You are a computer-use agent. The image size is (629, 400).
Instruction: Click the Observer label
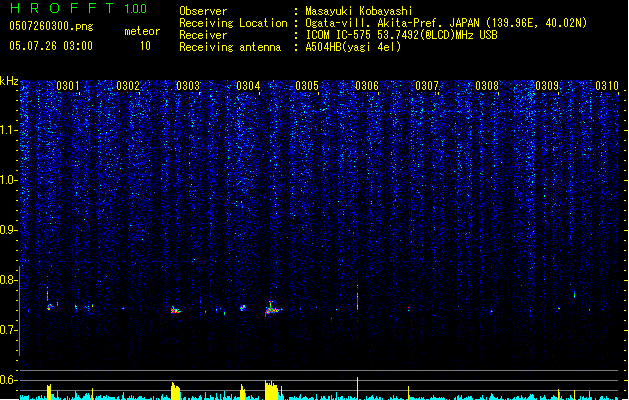pyautogui.click(x=203, y=11)
